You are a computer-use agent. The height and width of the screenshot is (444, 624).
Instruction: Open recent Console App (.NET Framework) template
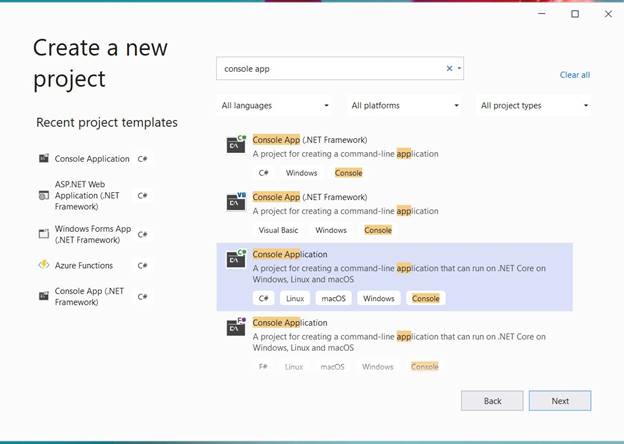[95, 296]
